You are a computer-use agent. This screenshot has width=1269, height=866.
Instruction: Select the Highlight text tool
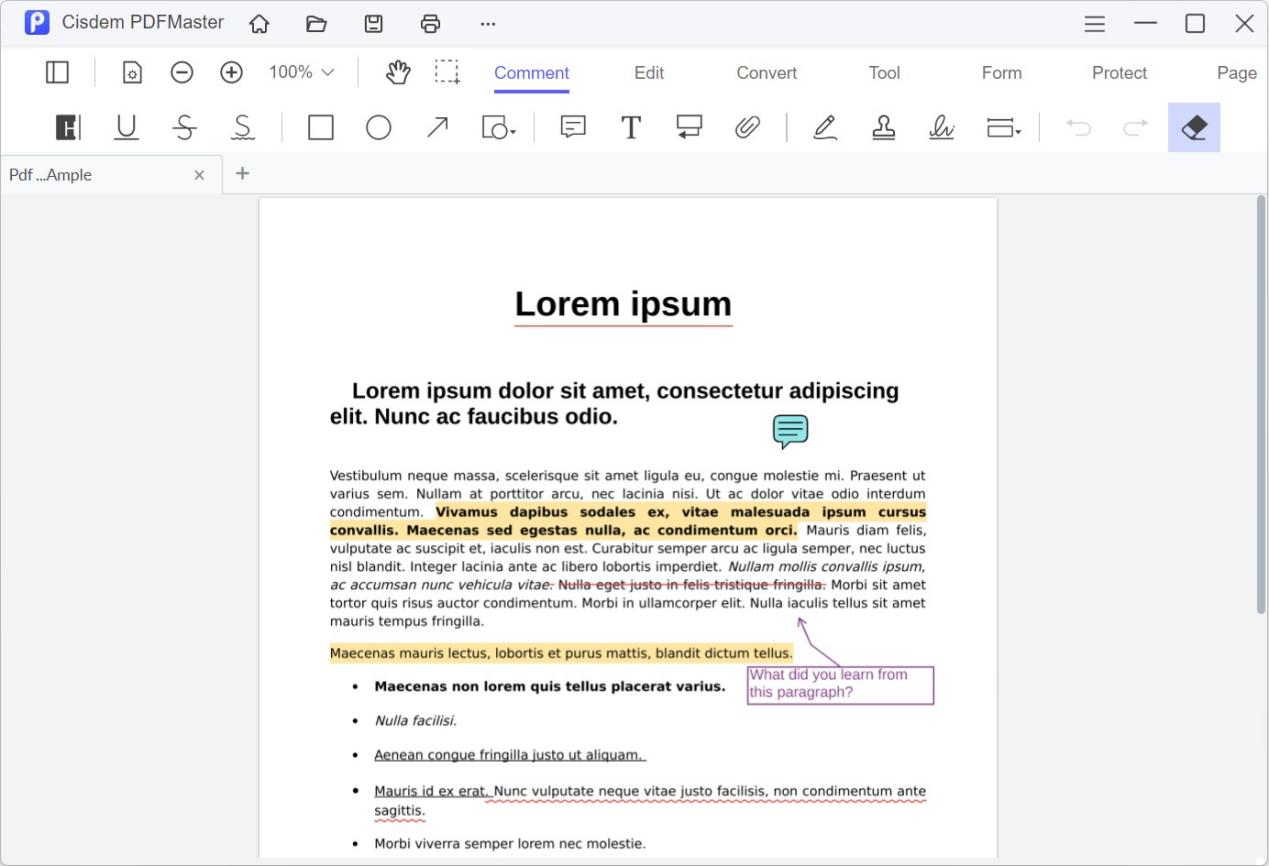[x=68, y=127]
